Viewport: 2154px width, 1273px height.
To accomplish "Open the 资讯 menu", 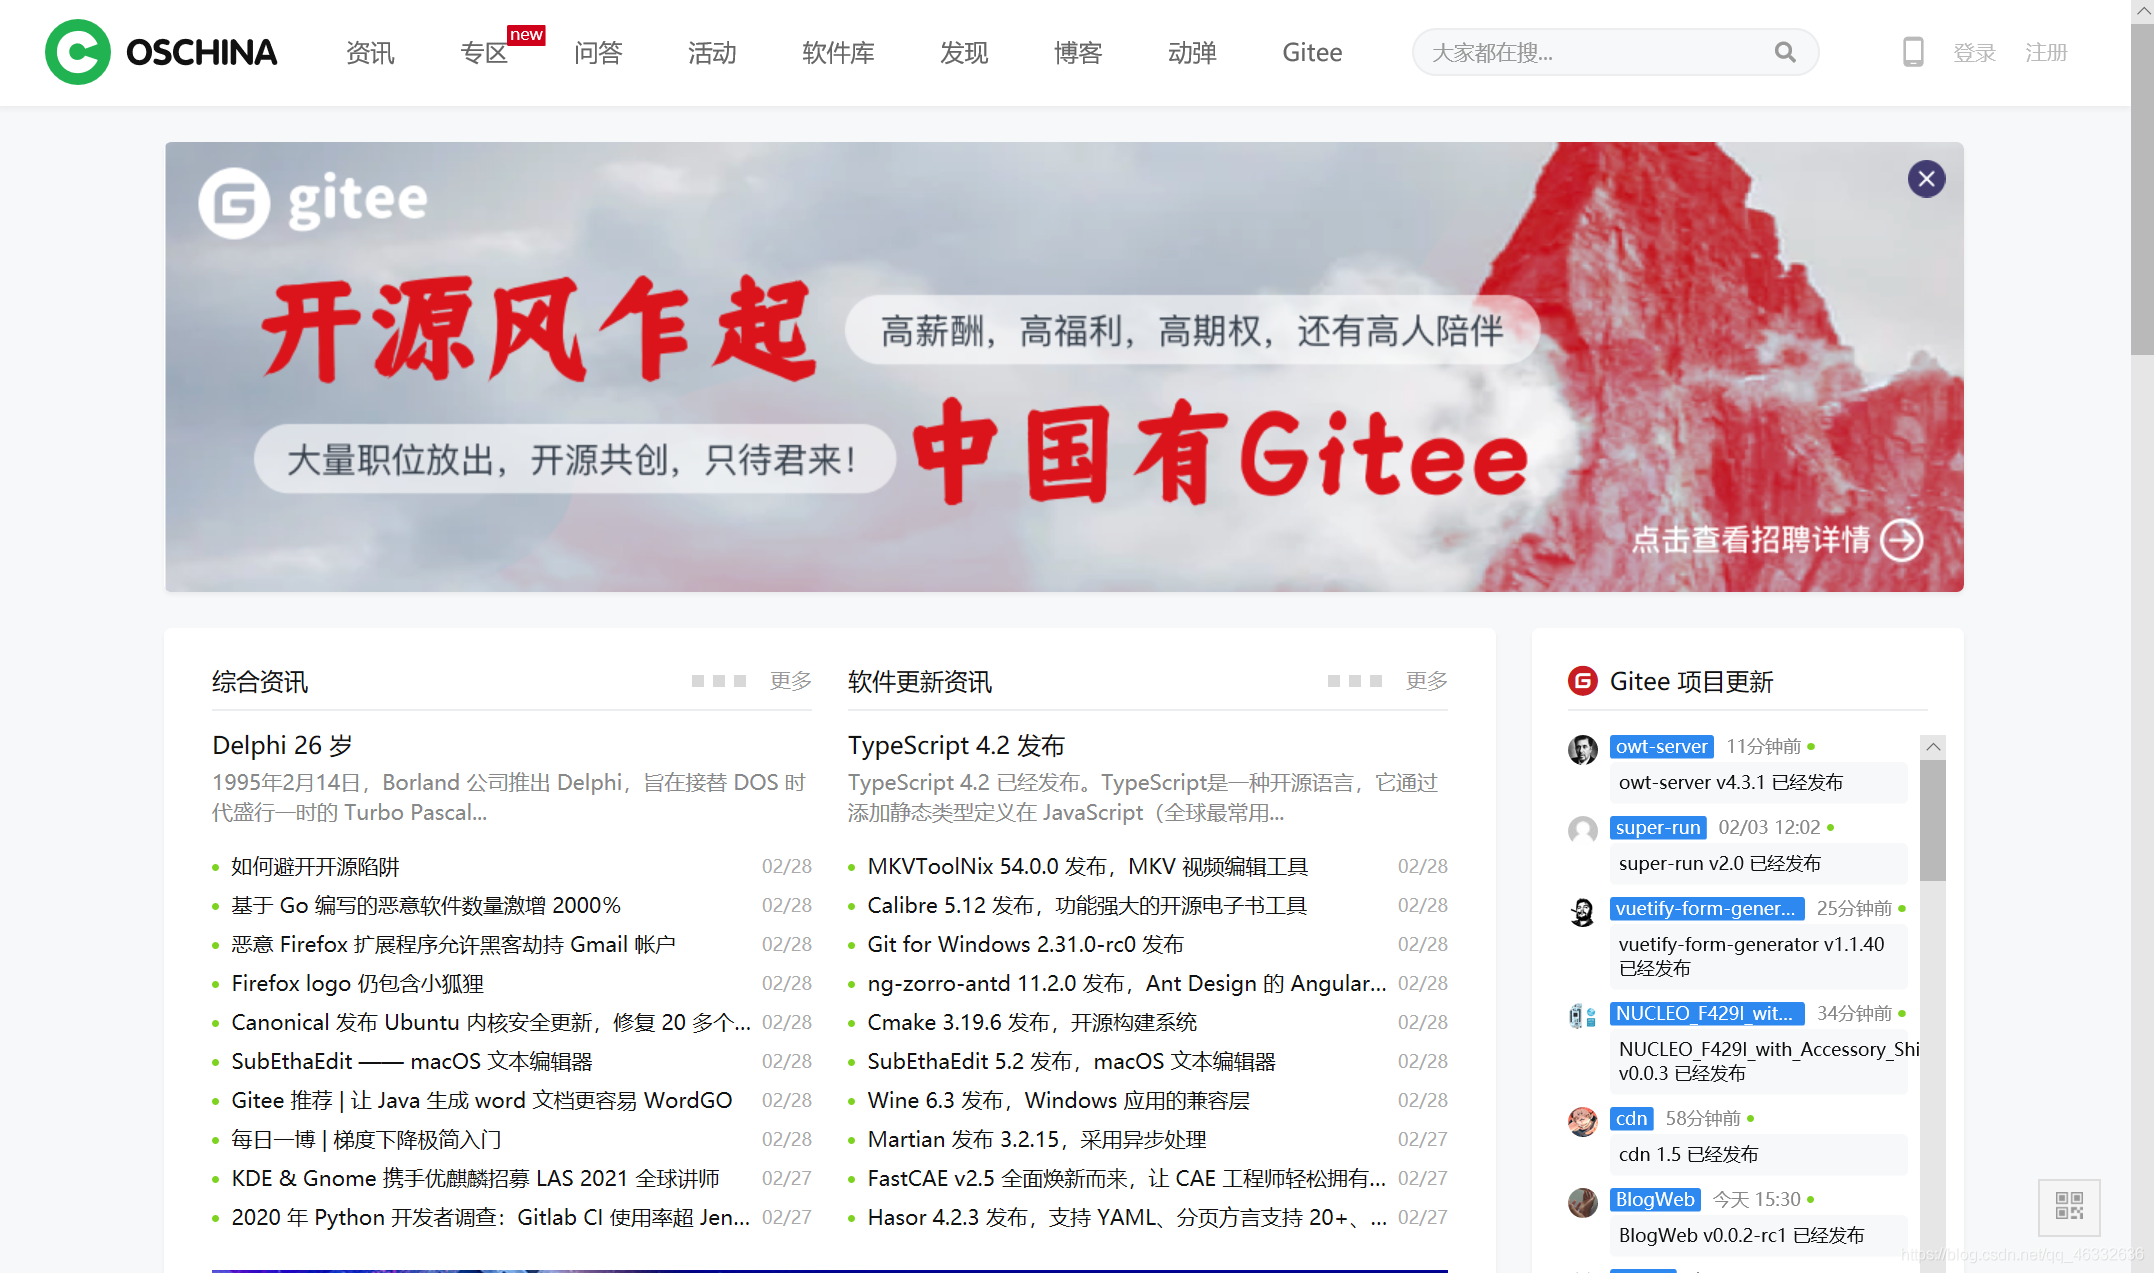I will [370, 52].
